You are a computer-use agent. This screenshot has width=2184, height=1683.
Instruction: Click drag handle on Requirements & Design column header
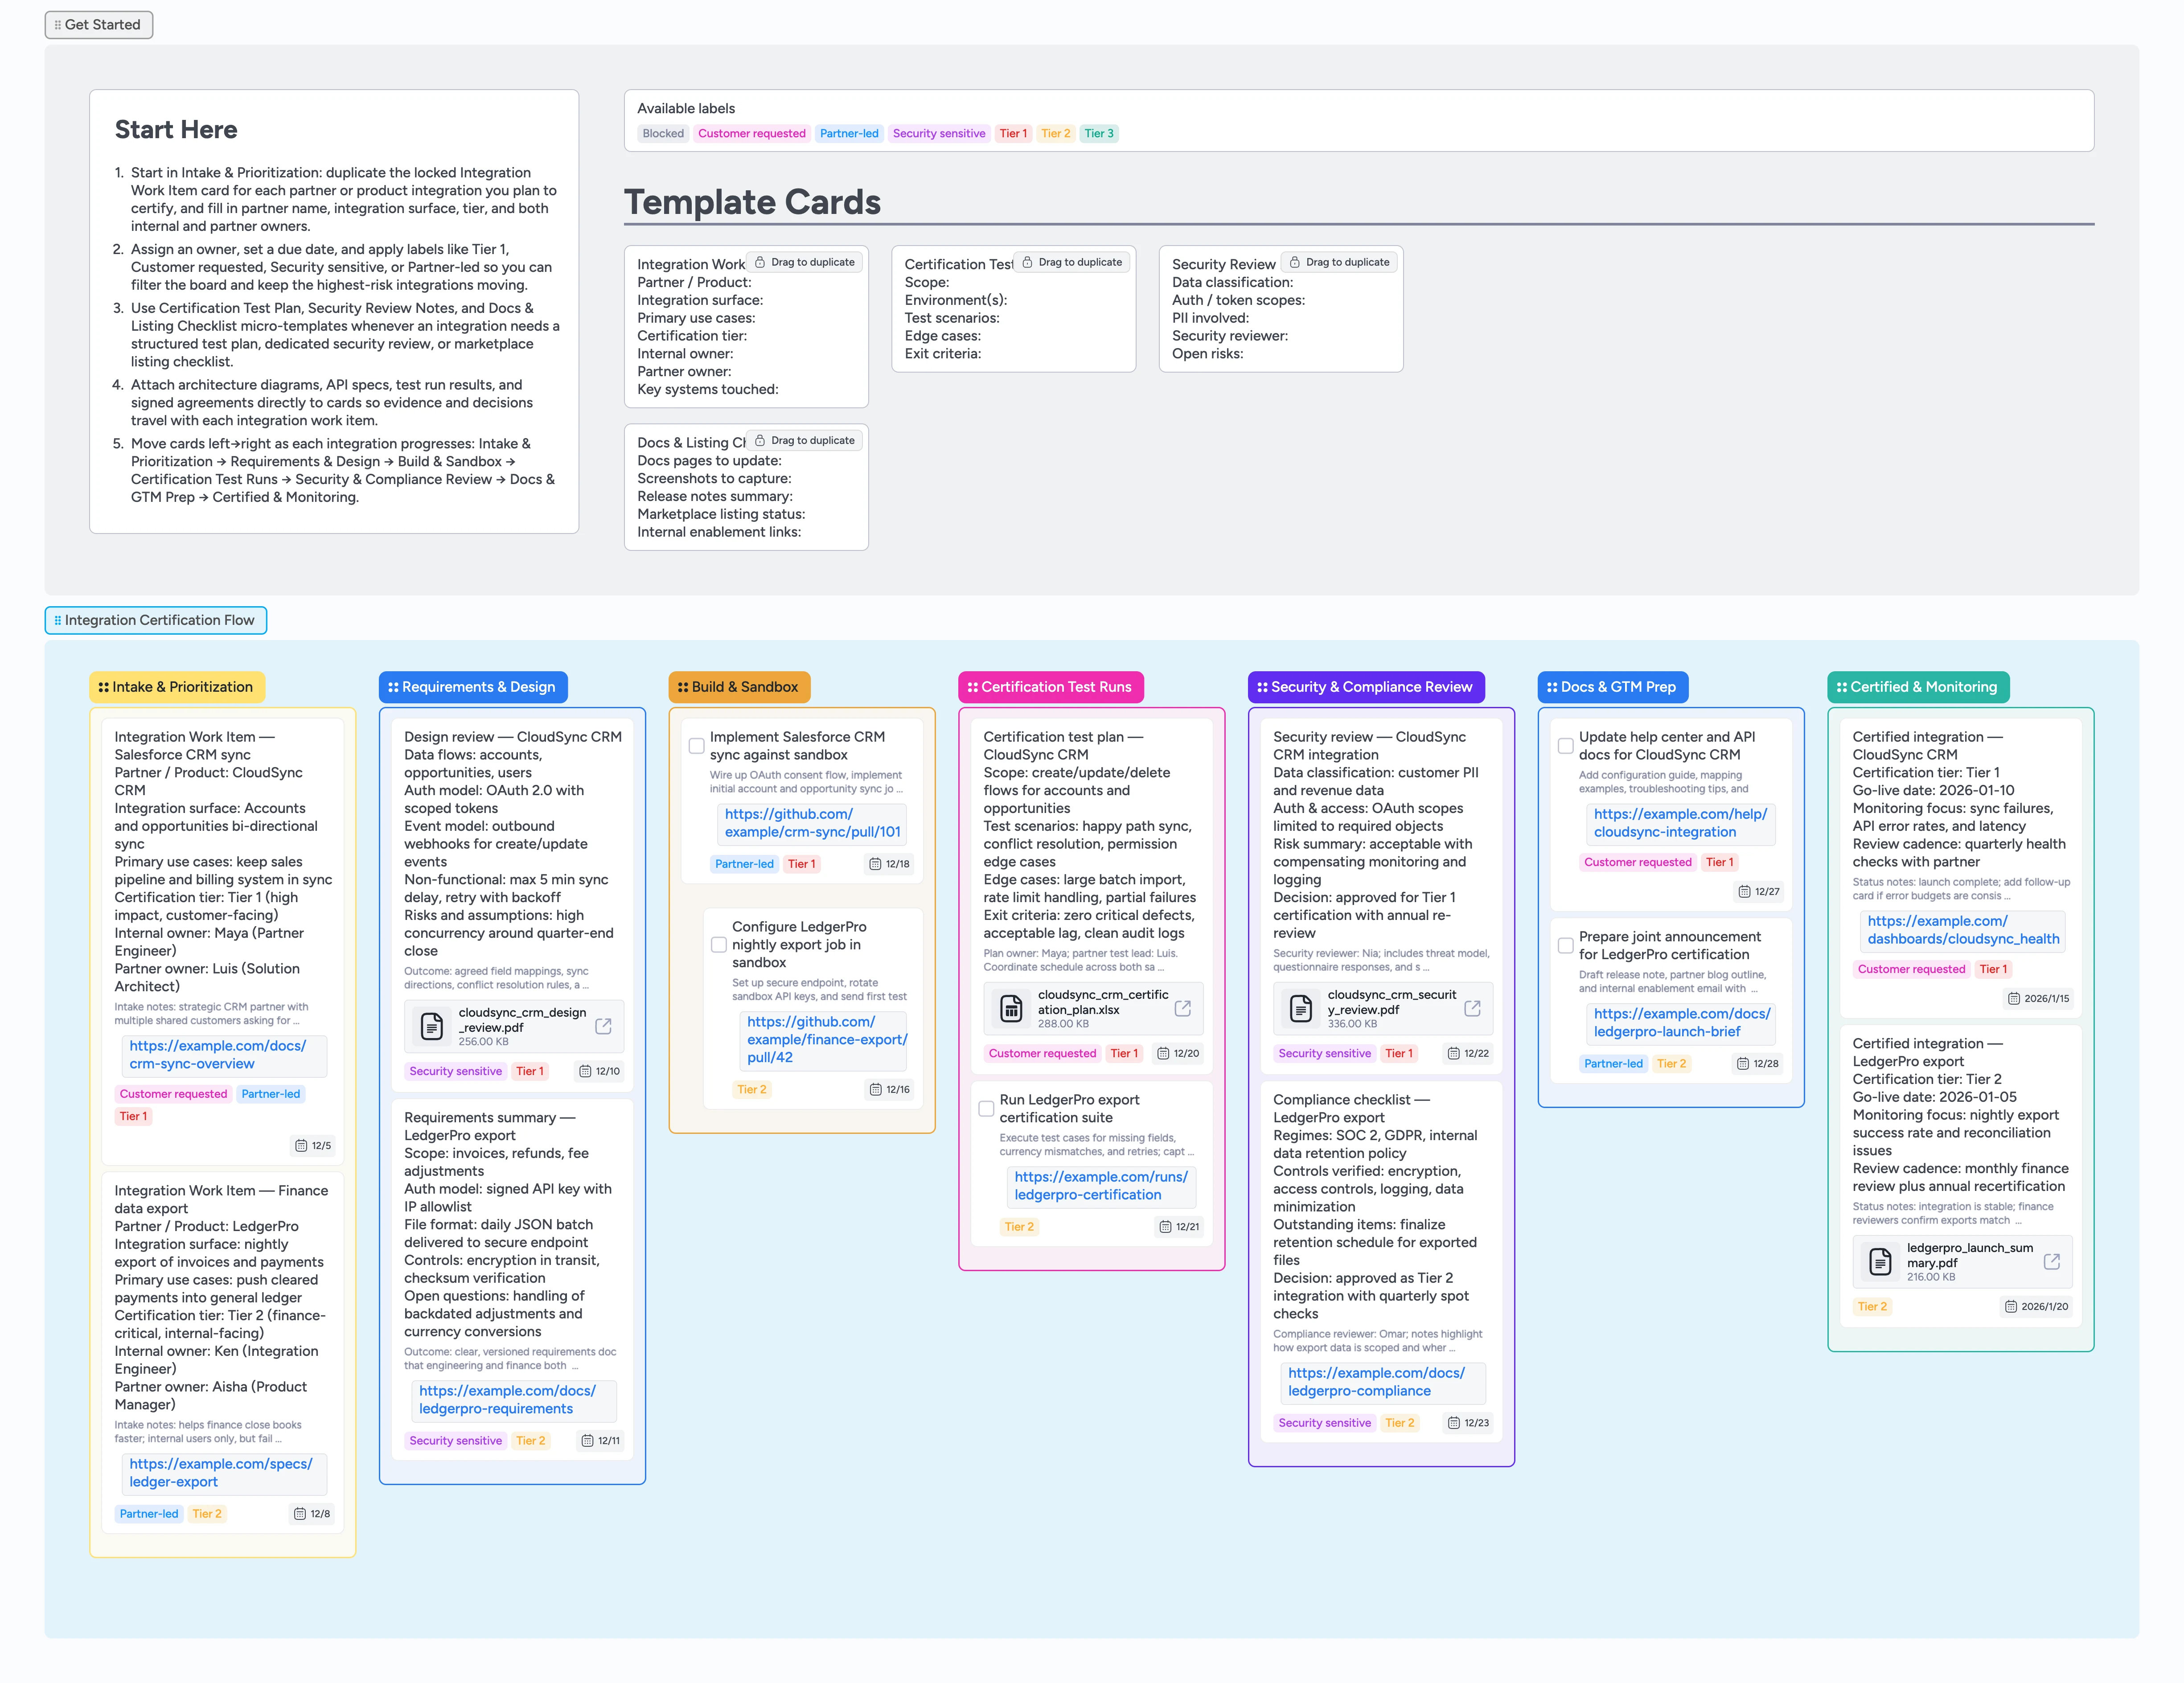coord(393,687)
